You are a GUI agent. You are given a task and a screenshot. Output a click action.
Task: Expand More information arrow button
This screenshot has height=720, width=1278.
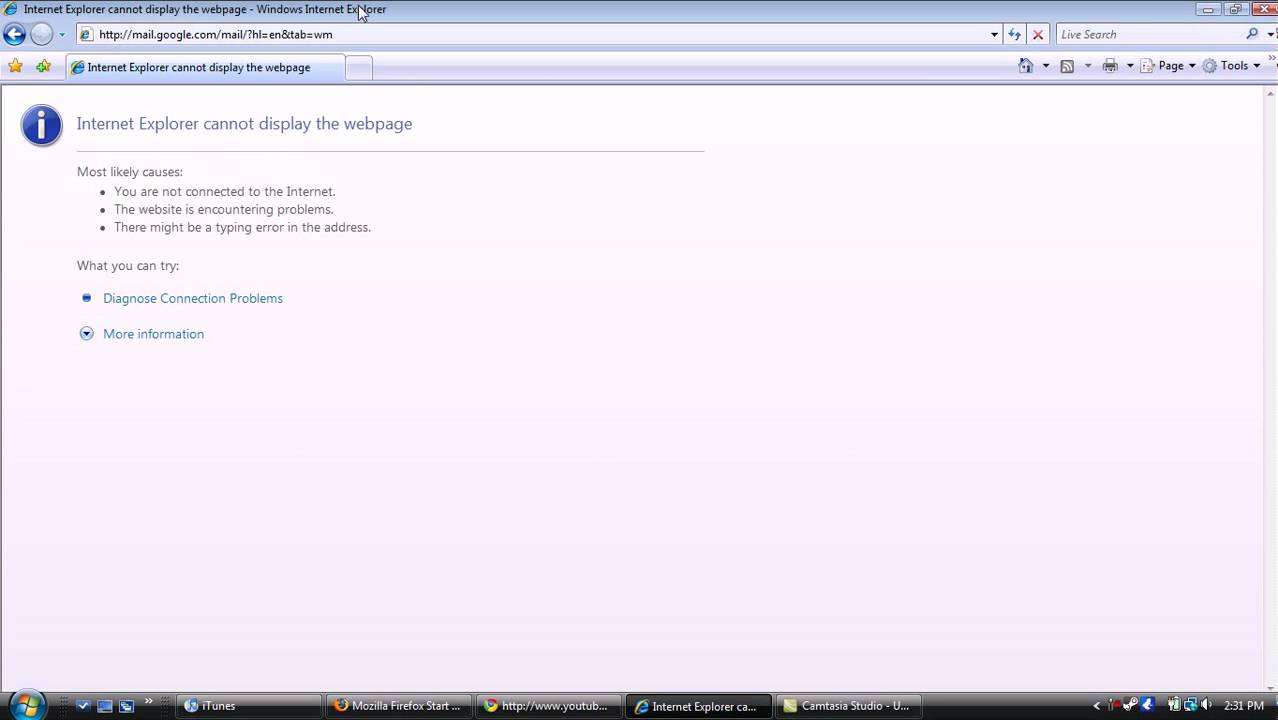point(87,334)
